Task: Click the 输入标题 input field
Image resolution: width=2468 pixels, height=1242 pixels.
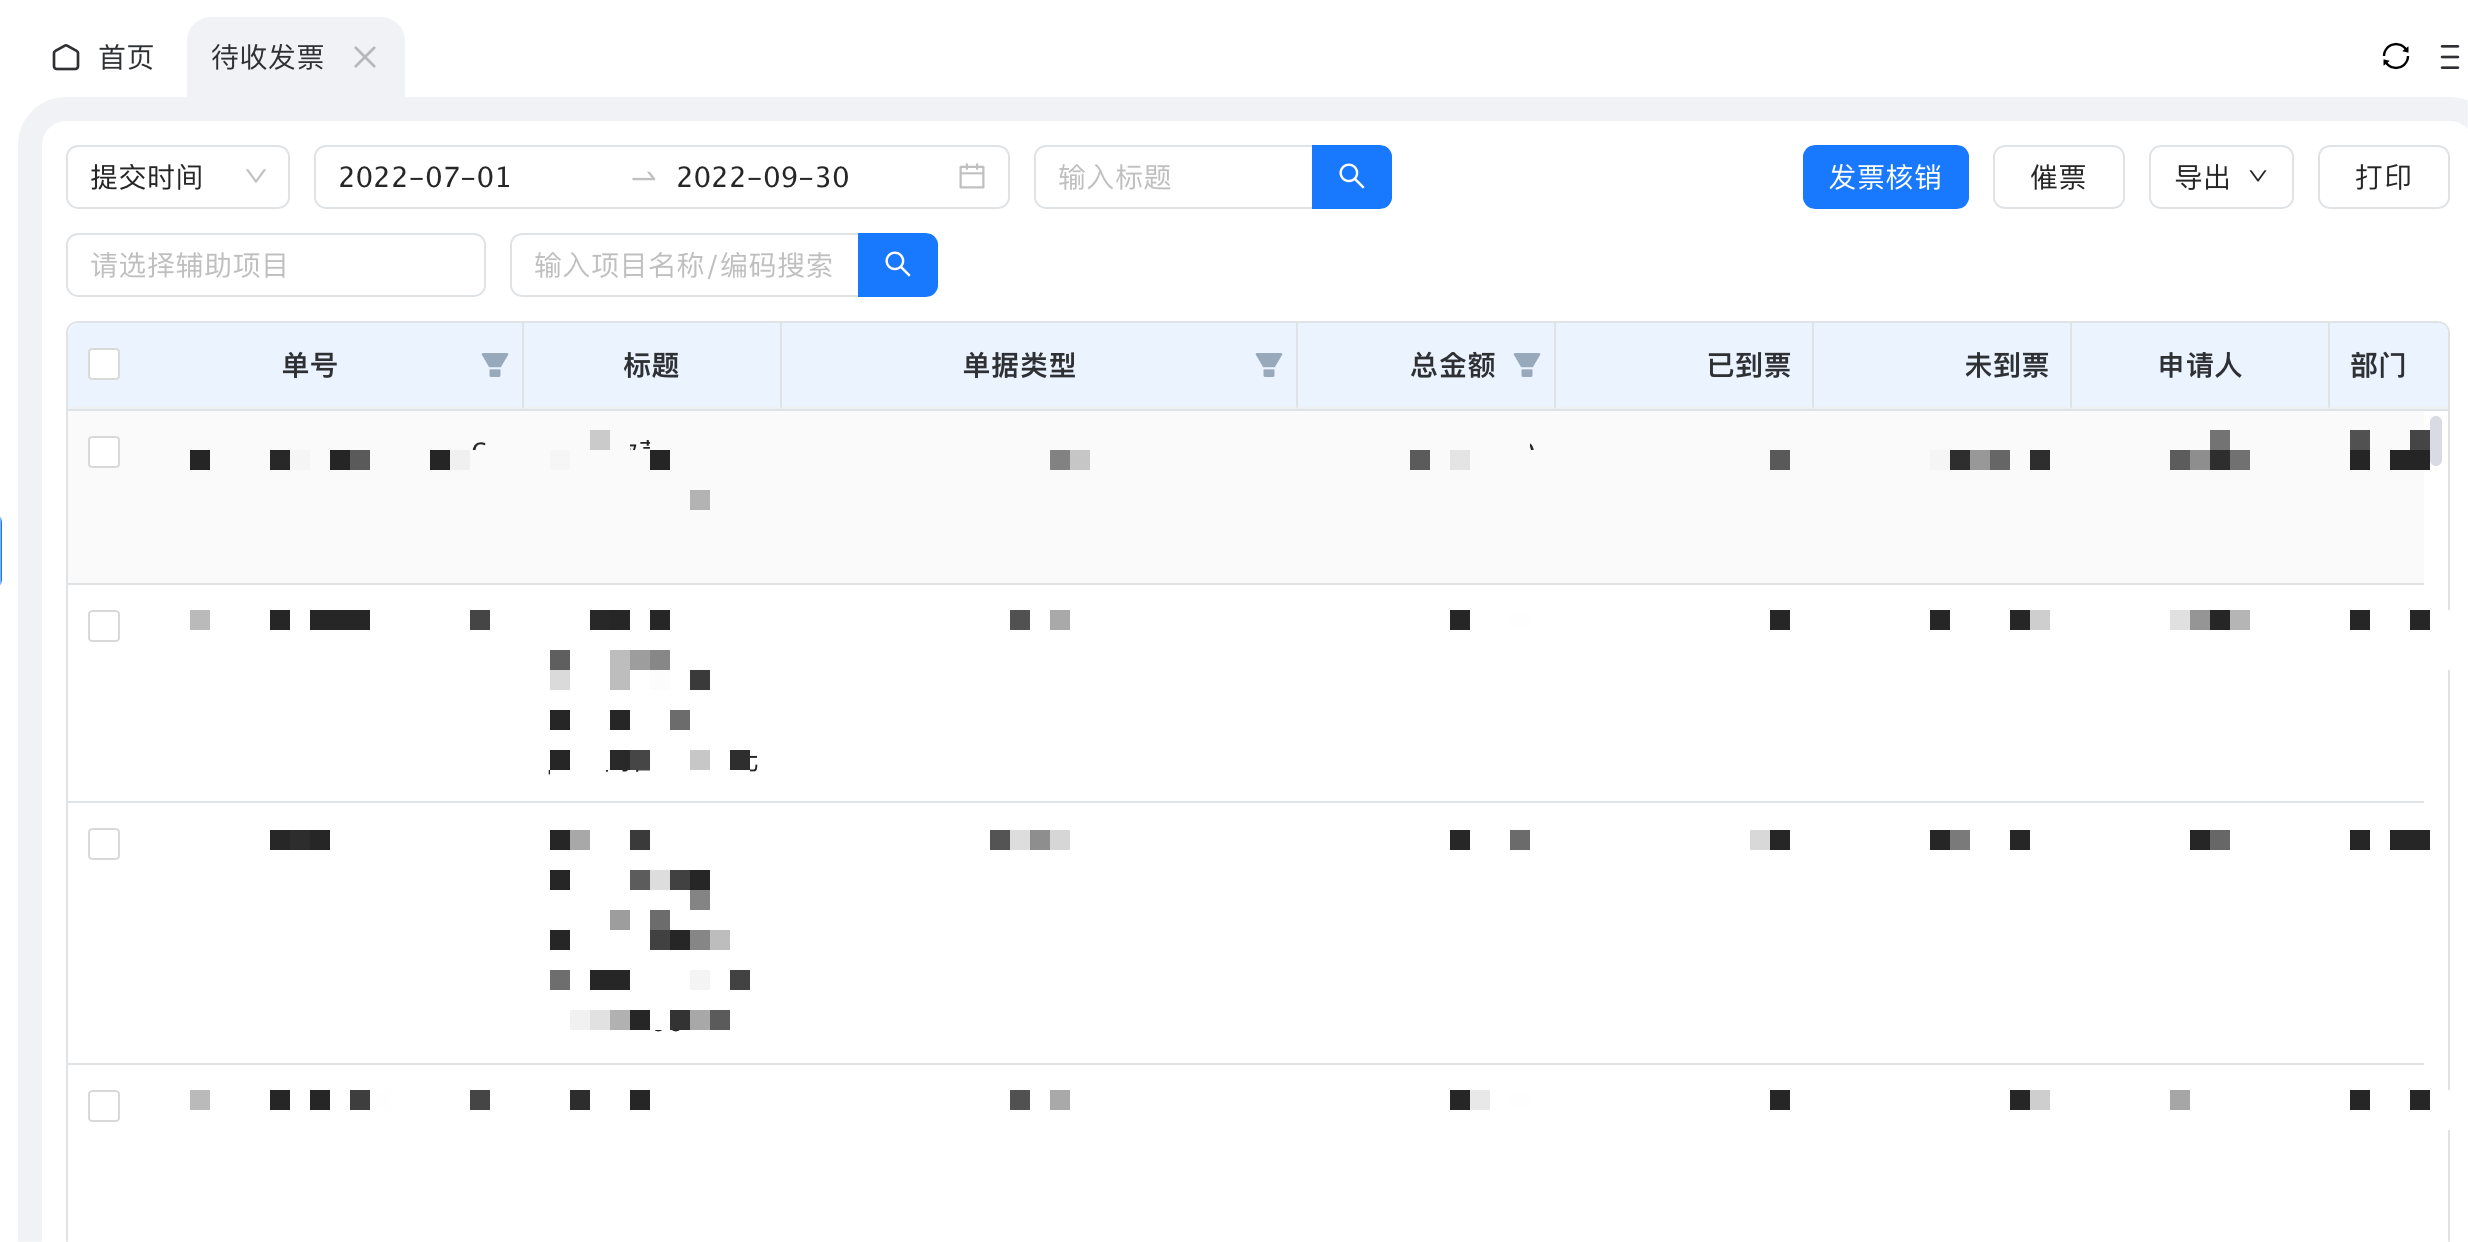Action: click(x=1172, y=177)
